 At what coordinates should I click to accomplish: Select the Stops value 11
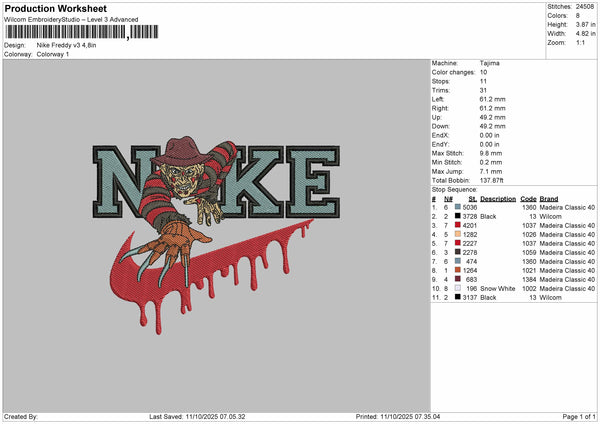pyautogui.click(x=483, y=81)
